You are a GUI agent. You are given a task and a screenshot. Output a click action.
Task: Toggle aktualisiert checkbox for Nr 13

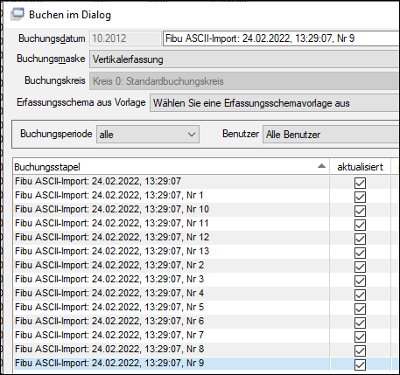coord(360,253)
